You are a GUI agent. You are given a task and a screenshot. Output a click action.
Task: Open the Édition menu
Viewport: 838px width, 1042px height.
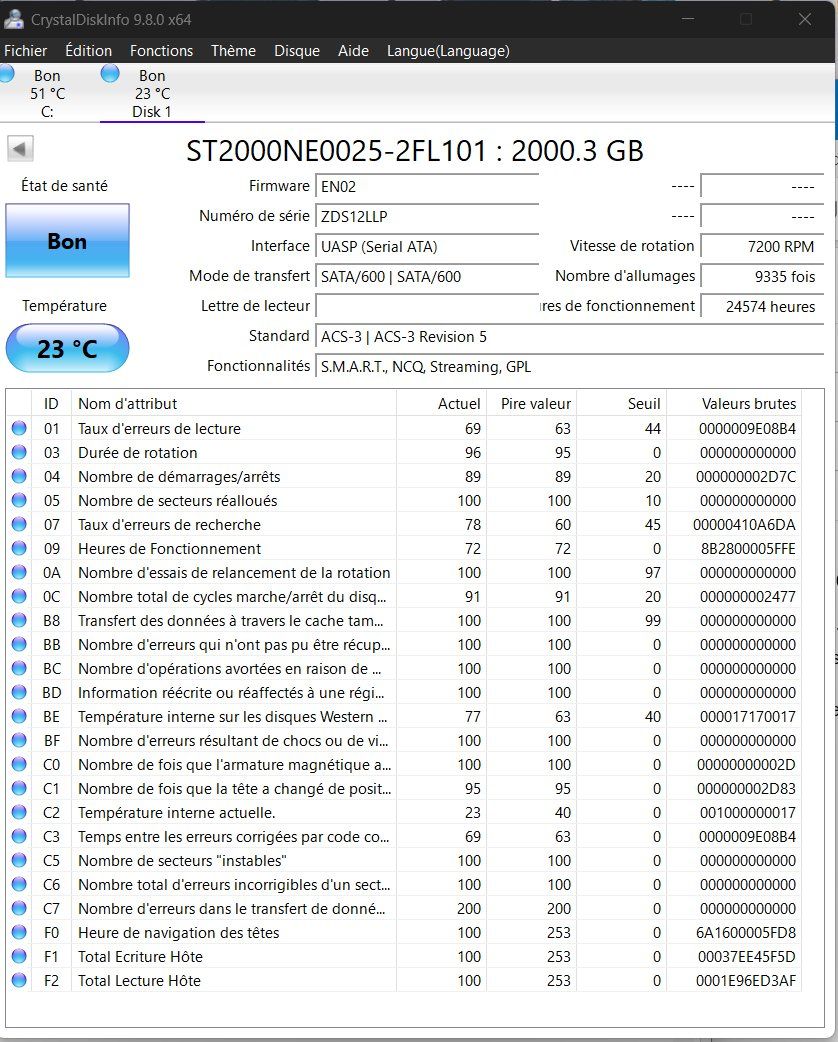[88, 51]
